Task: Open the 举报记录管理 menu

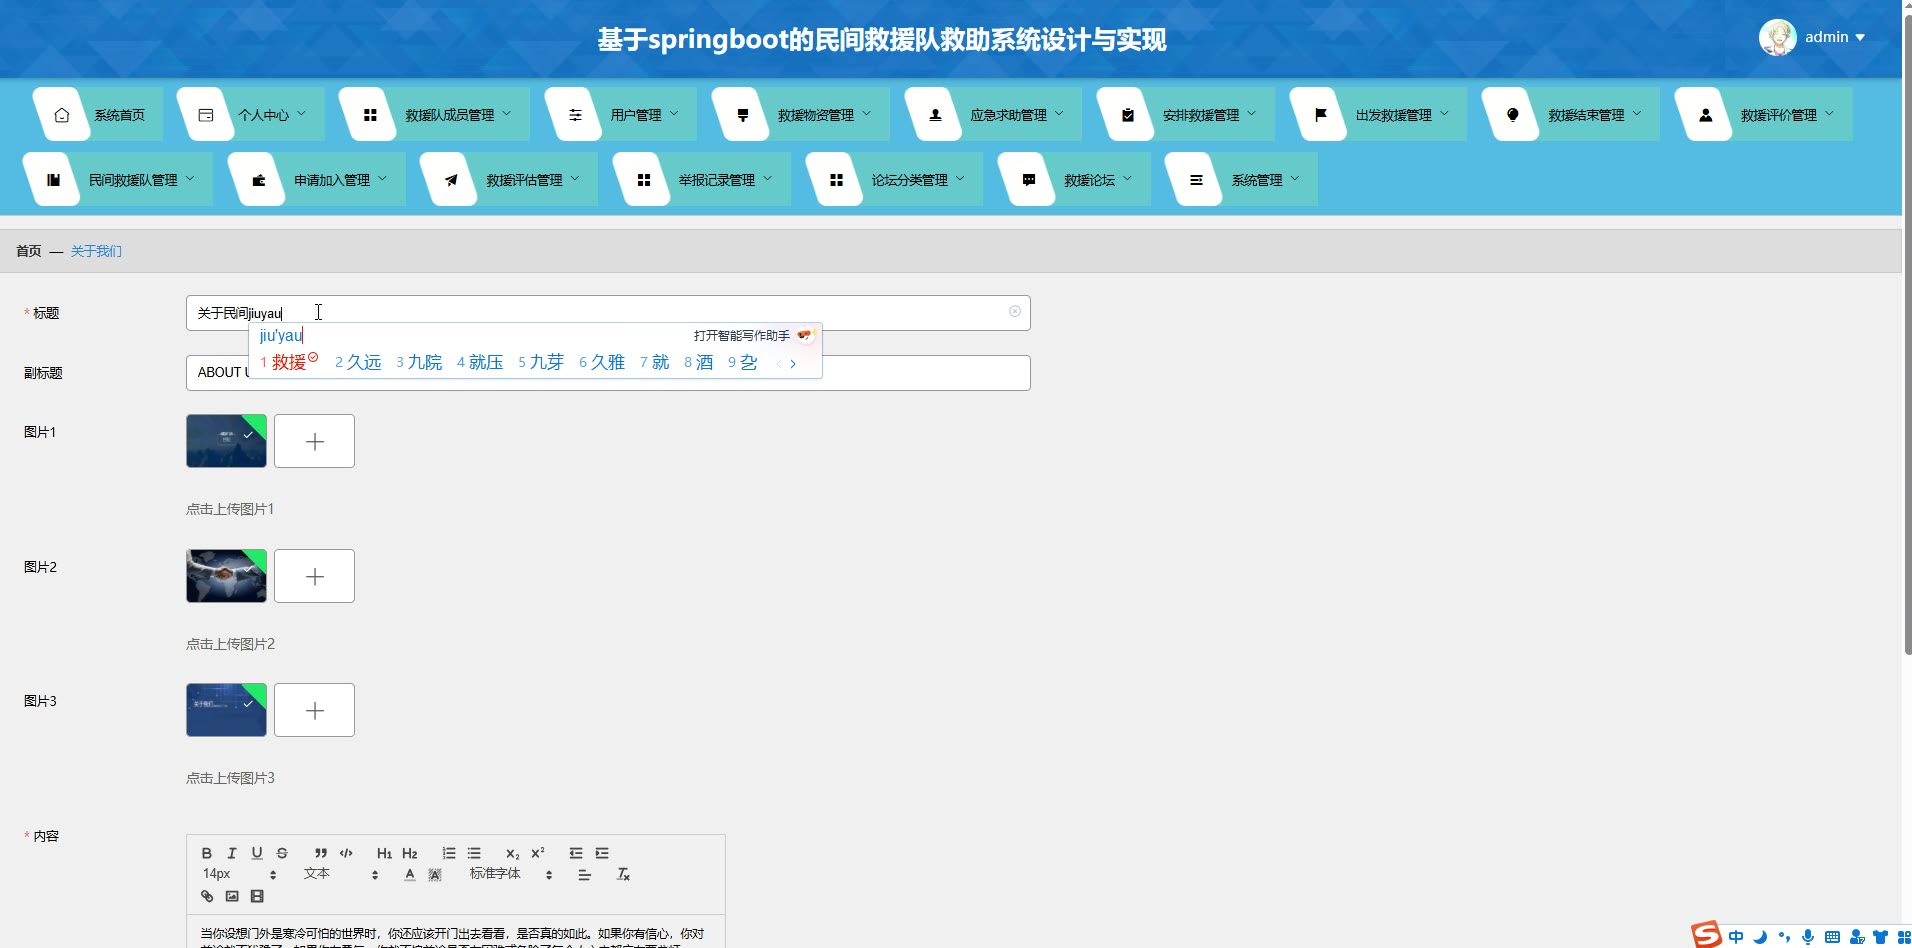Action: click(x=702, y=179)
